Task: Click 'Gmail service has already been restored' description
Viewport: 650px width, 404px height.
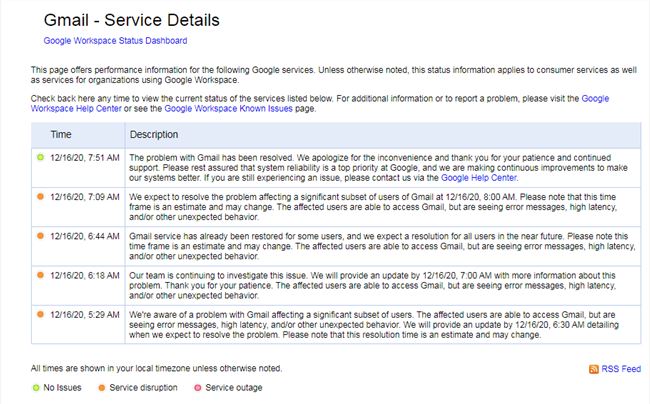Action: 382,246
